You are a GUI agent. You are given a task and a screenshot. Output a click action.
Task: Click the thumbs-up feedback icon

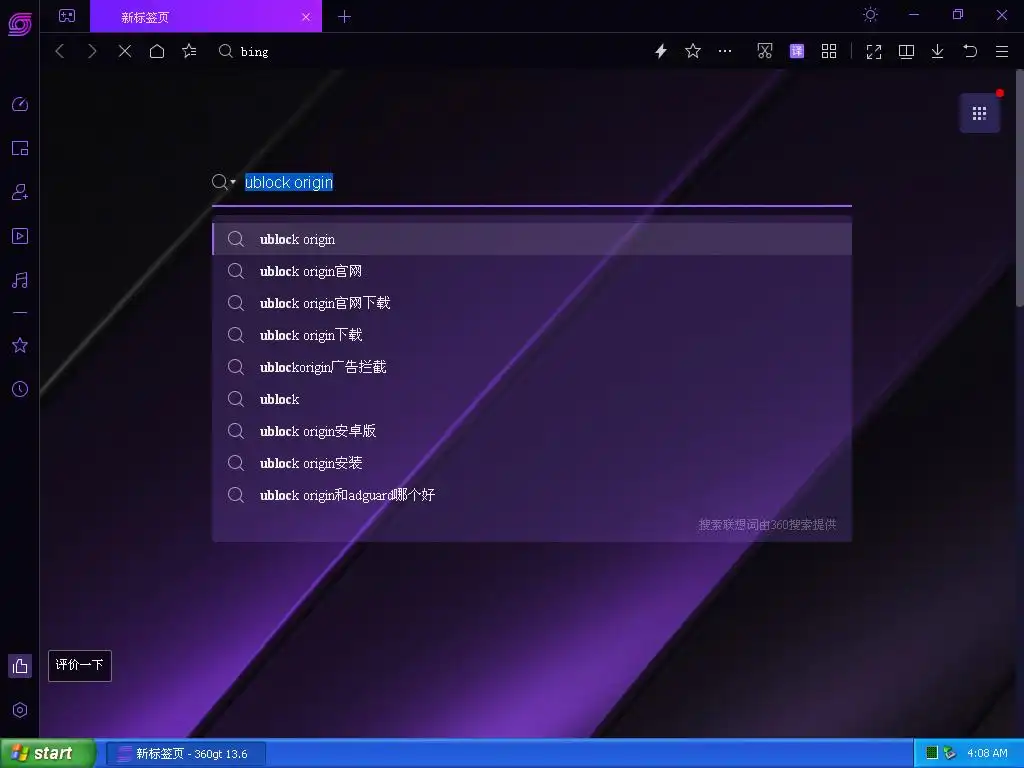point(20,666)
